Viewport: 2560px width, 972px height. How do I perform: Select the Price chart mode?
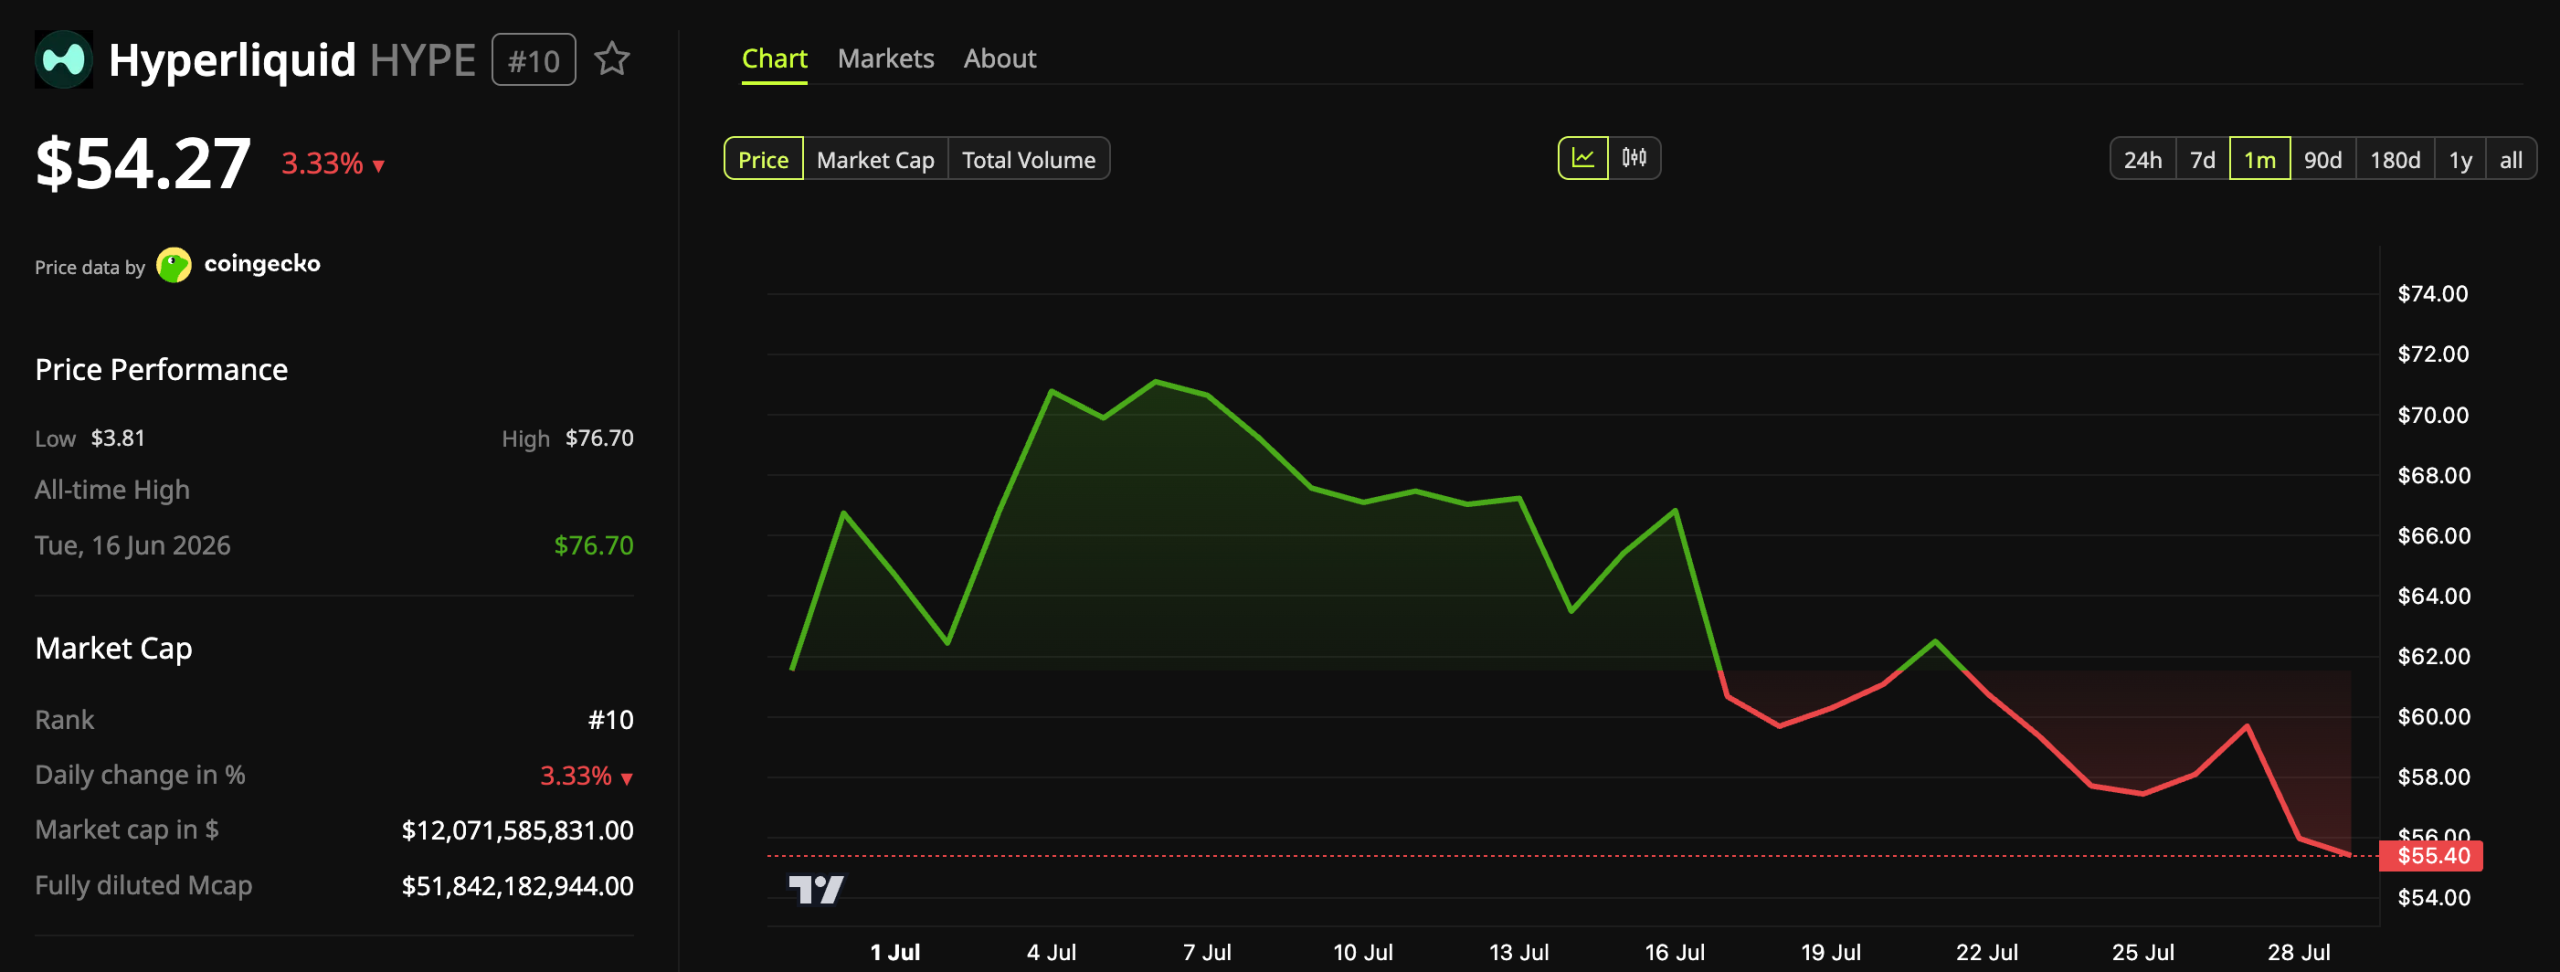(763, 159)
